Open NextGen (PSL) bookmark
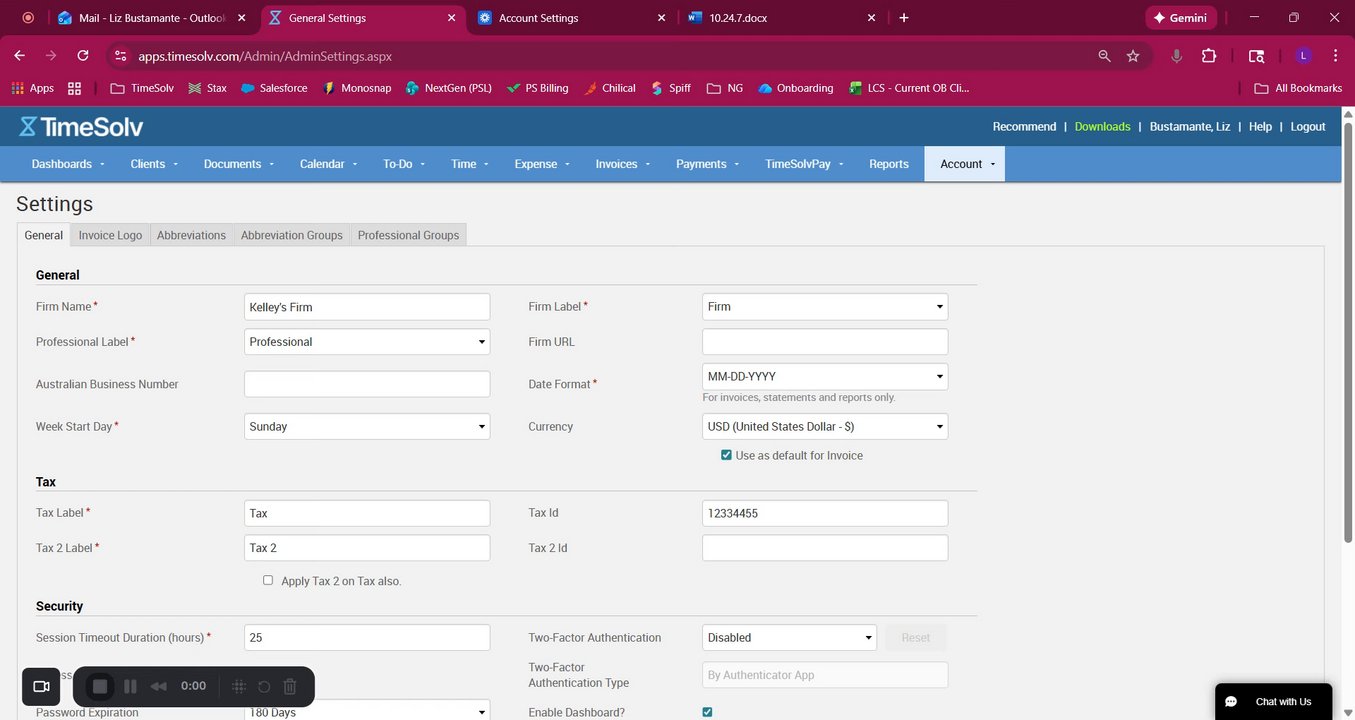 [x=448, y=88]
